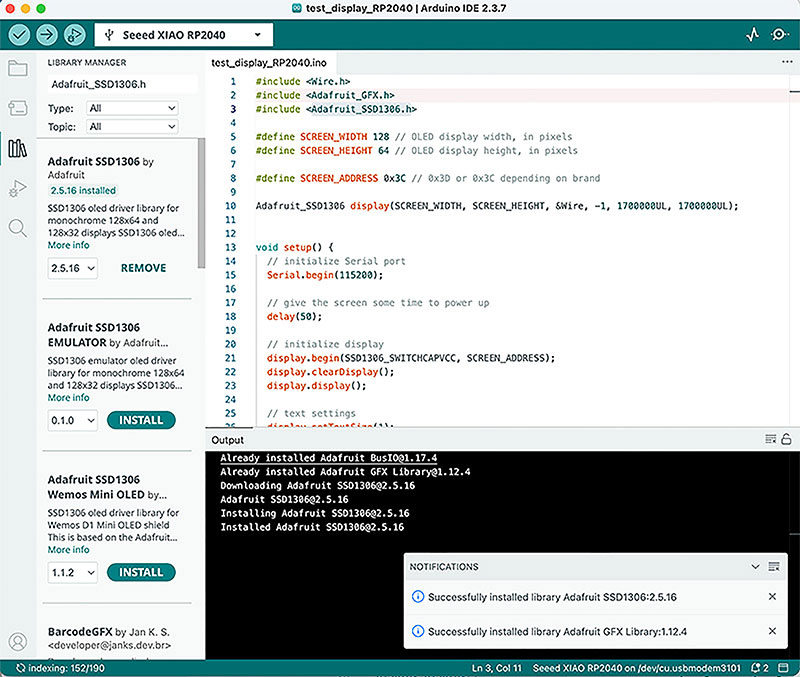The width and height of the screenshot is (800, 677).
Task: Click the Serial.begin(115200); code line
Action: click(x=324, y=275)
